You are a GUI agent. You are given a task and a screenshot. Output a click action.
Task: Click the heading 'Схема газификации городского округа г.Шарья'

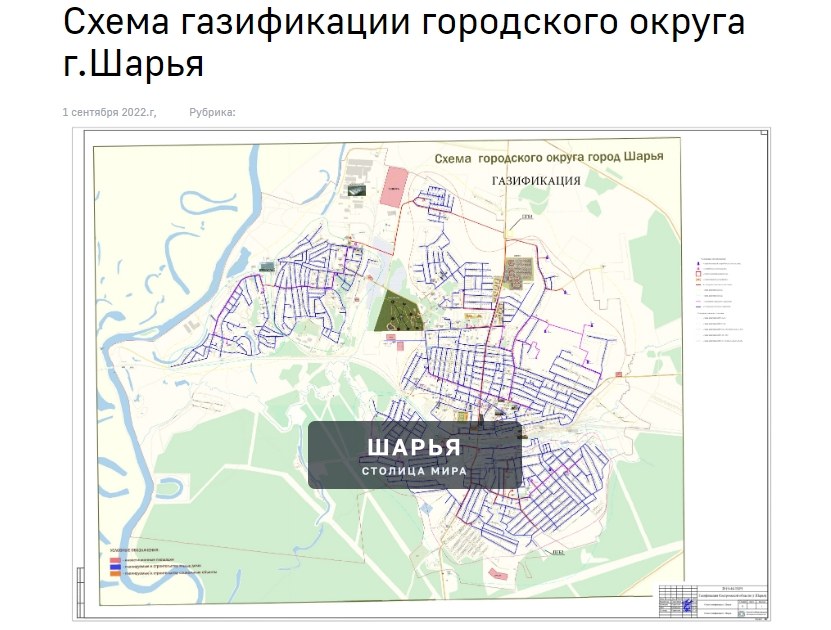(x=404, y=42)
